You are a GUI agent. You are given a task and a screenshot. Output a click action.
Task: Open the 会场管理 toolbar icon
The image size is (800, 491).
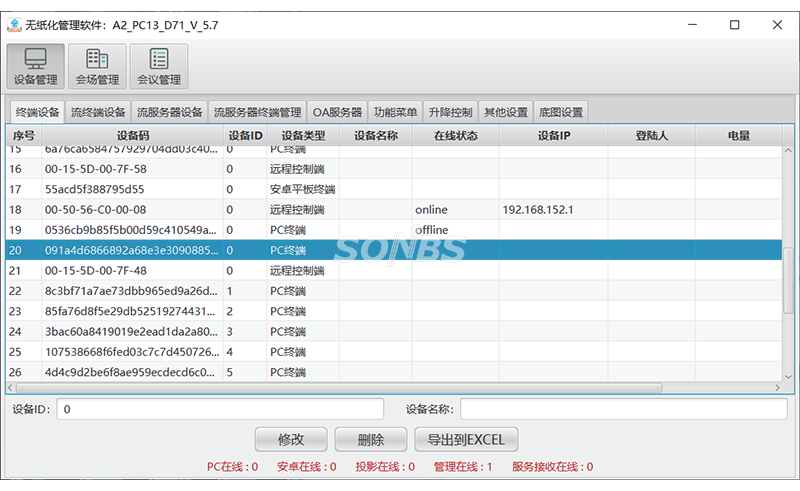pos(97,66)
